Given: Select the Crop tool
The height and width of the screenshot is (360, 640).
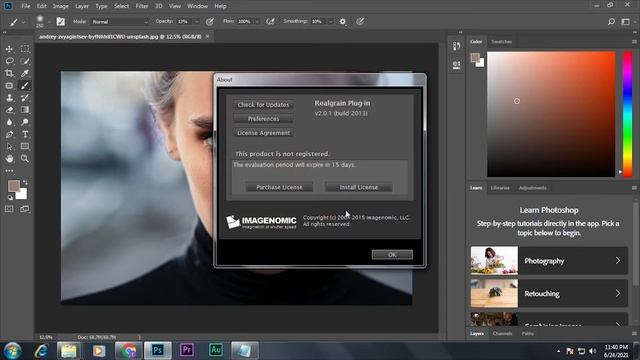Looking at the screenshot, I should click(9, 73).
